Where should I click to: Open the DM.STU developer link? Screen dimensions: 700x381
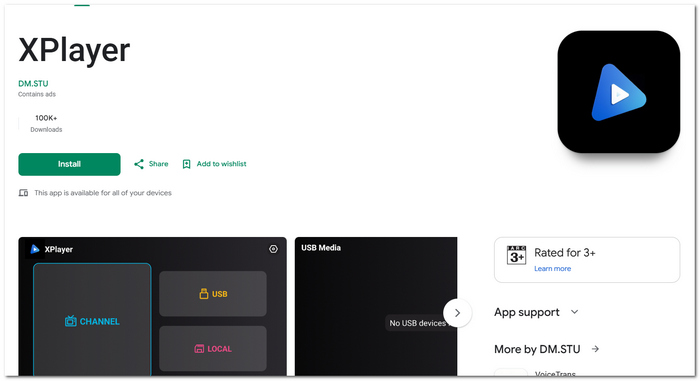(33, 84)
